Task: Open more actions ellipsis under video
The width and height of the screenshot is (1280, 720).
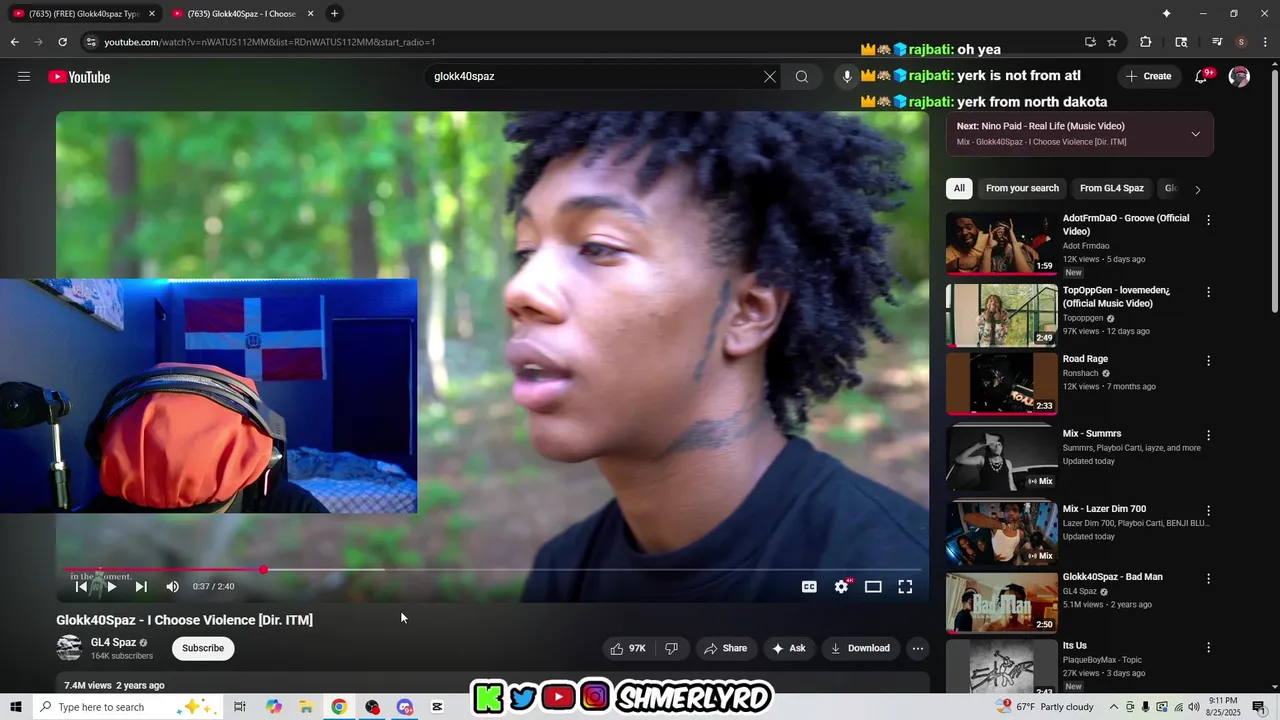Action: (x=917, y=648)
